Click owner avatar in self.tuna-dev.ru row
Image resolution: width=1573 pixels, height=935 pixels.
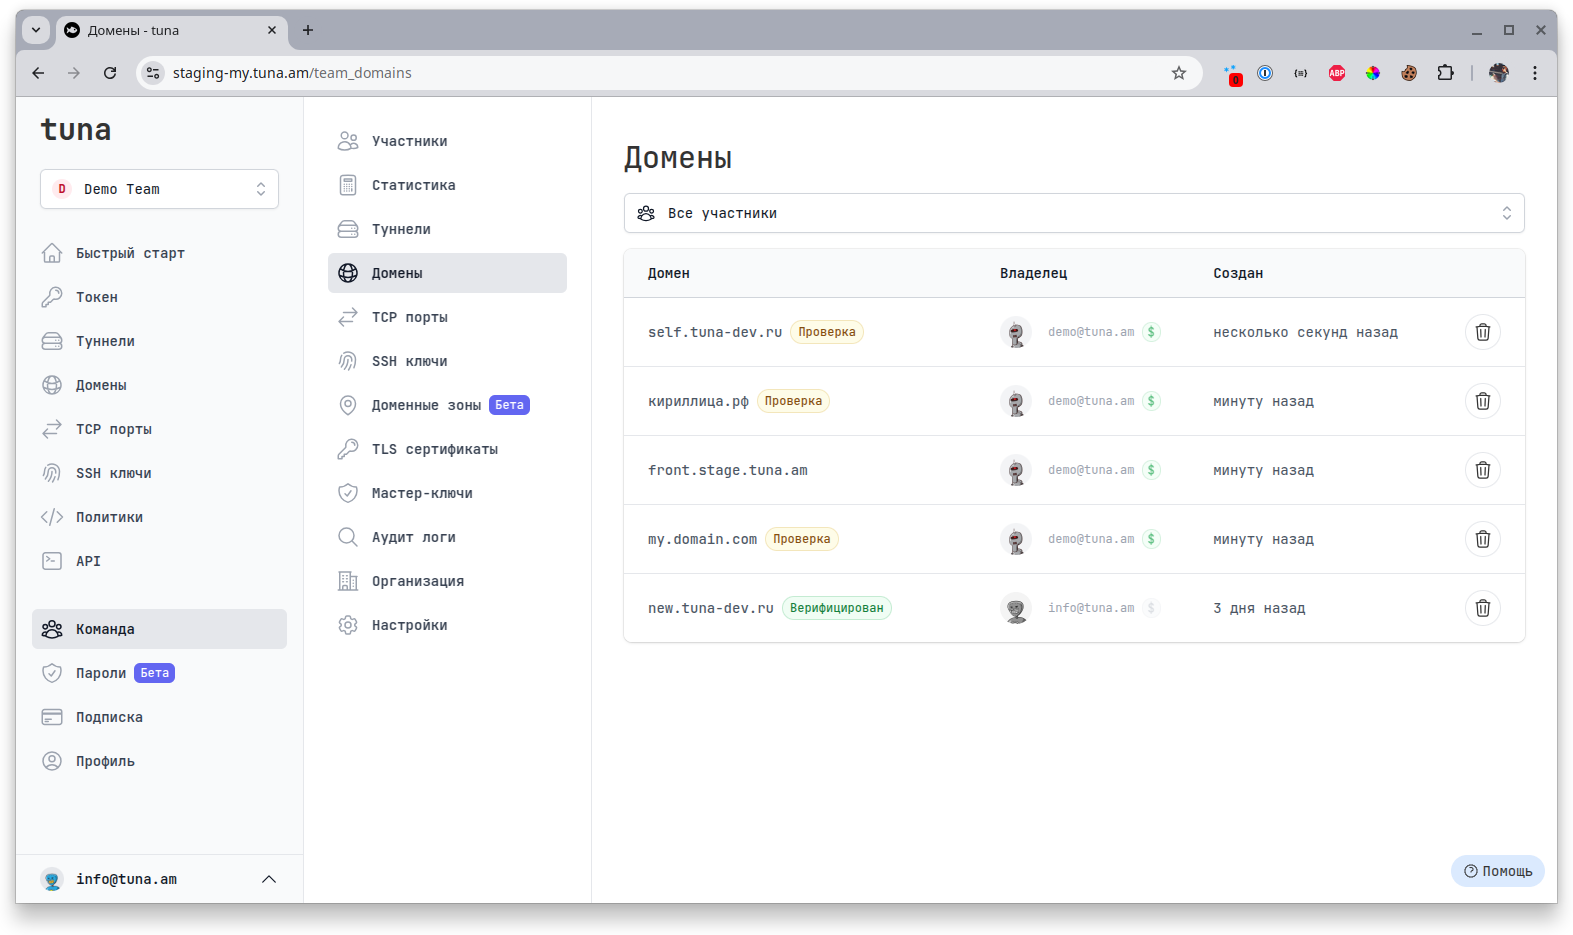1016,332
